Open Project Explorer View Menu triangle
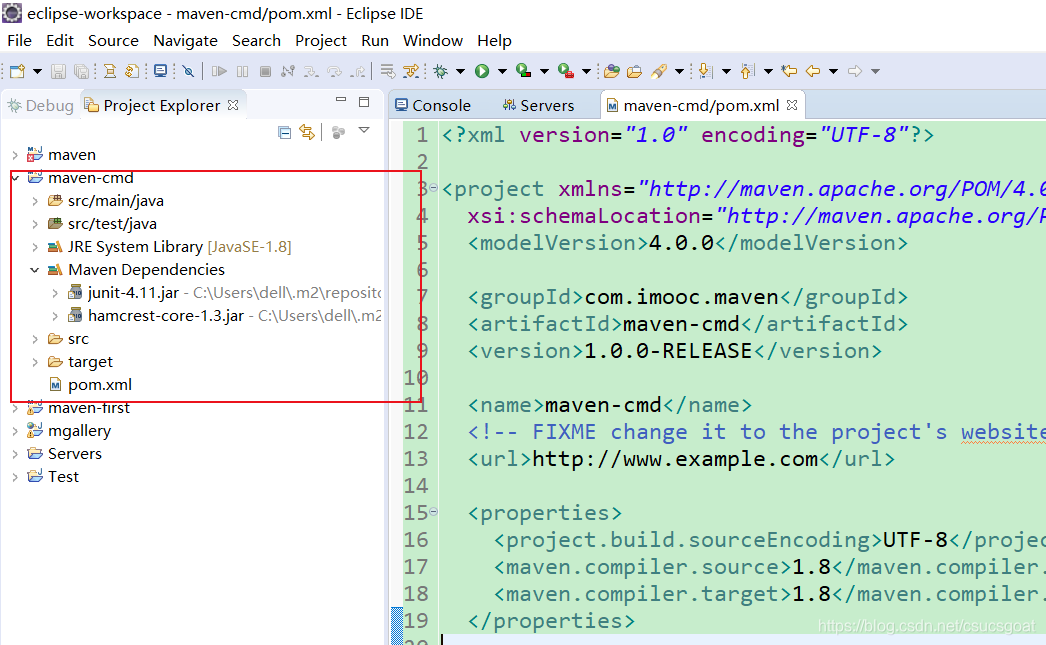 point(364,131)
